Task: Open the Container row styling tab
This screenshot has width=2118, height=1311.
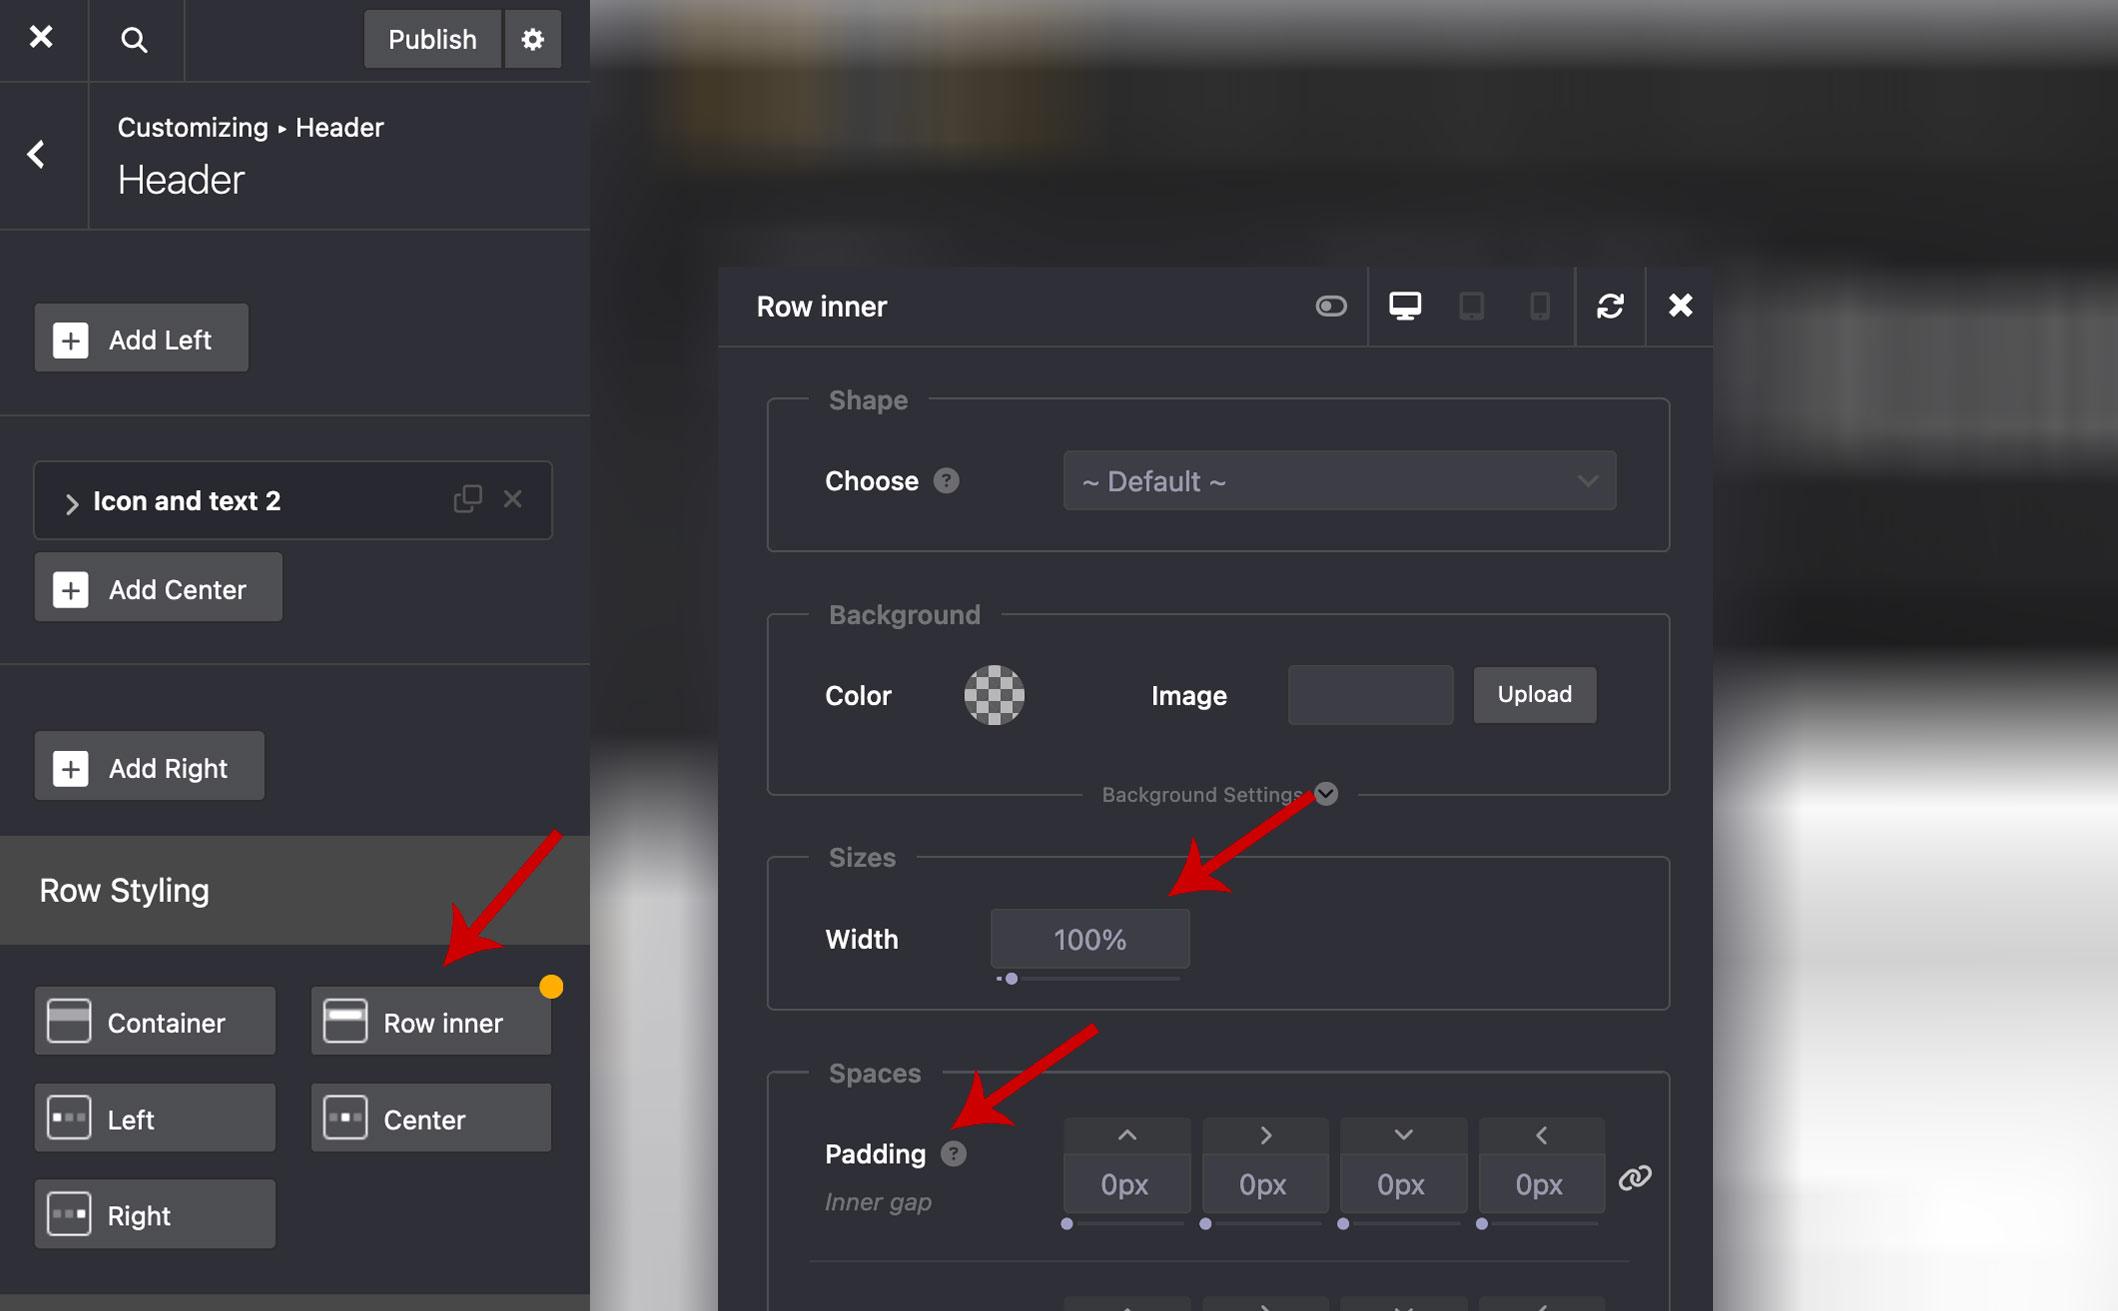Action: click(x=155, y=1022)
